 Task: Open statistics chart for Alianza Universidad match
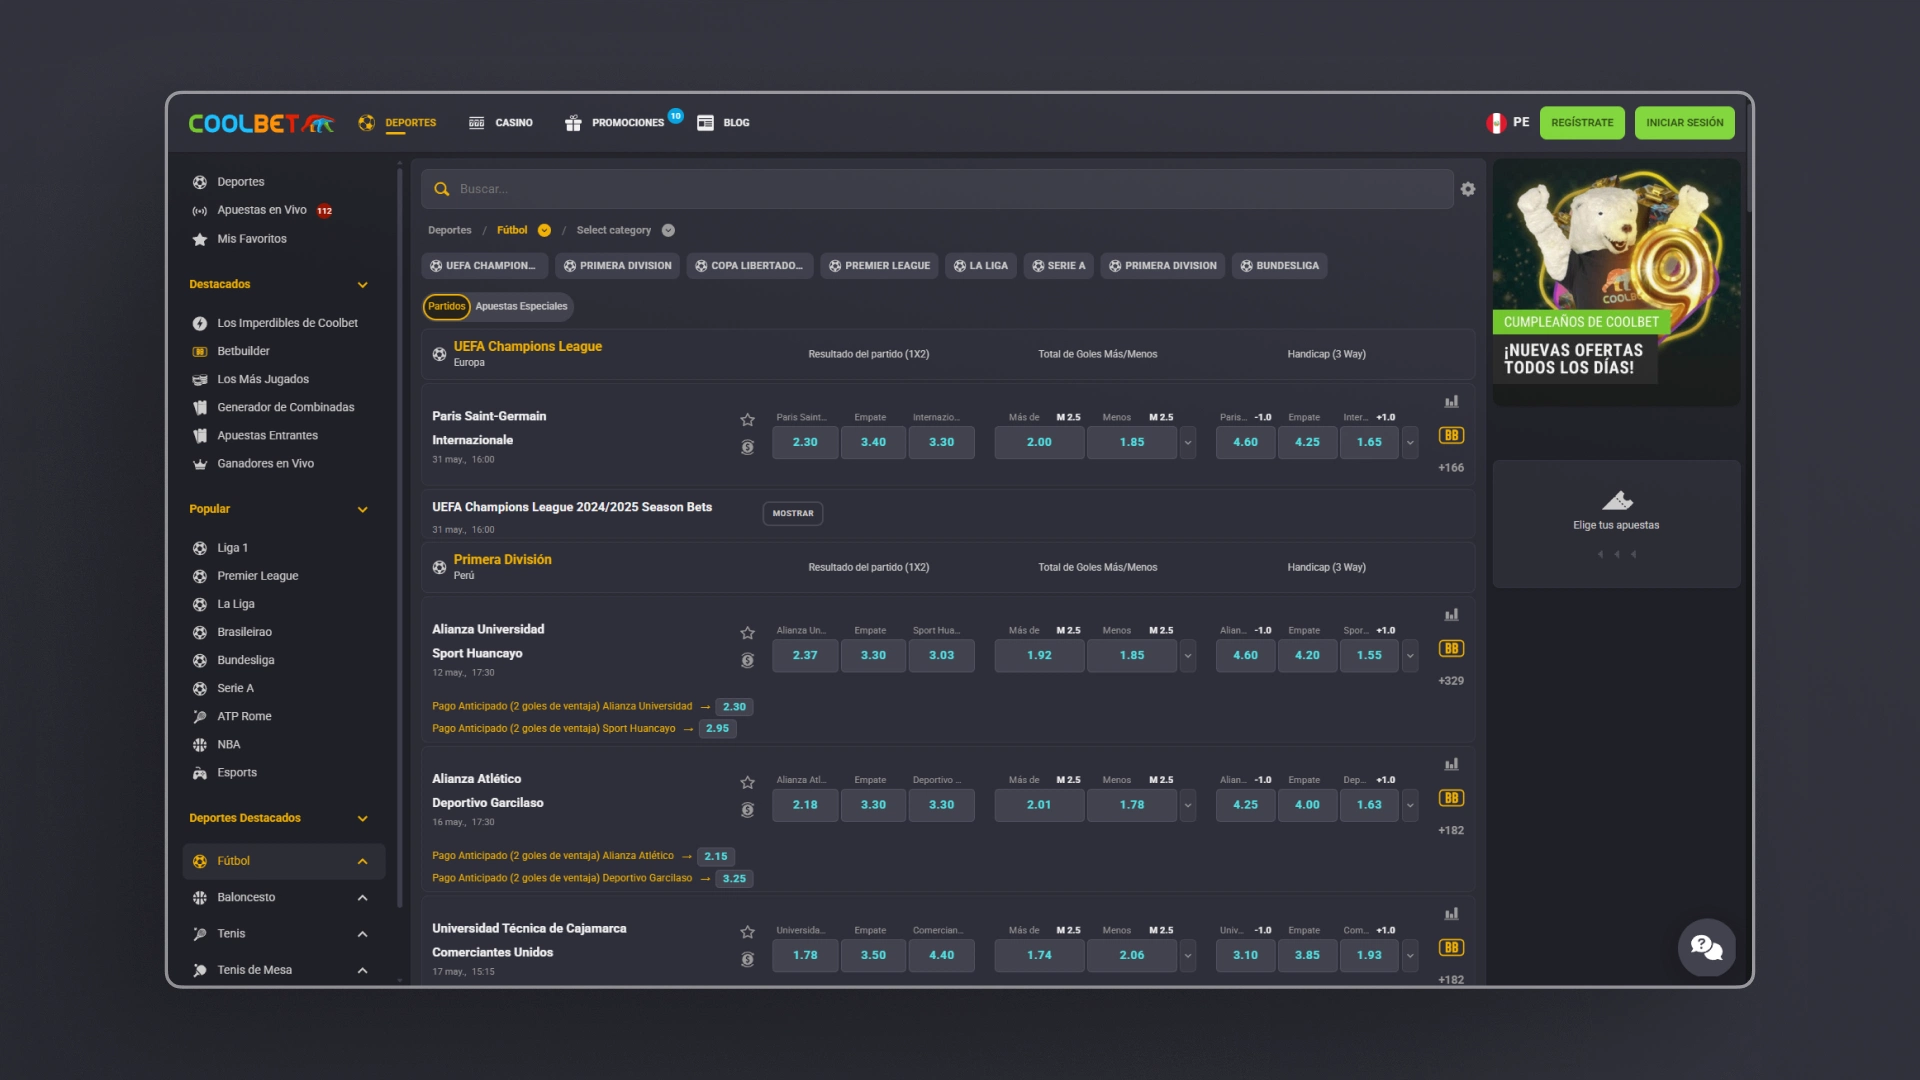1451,615
